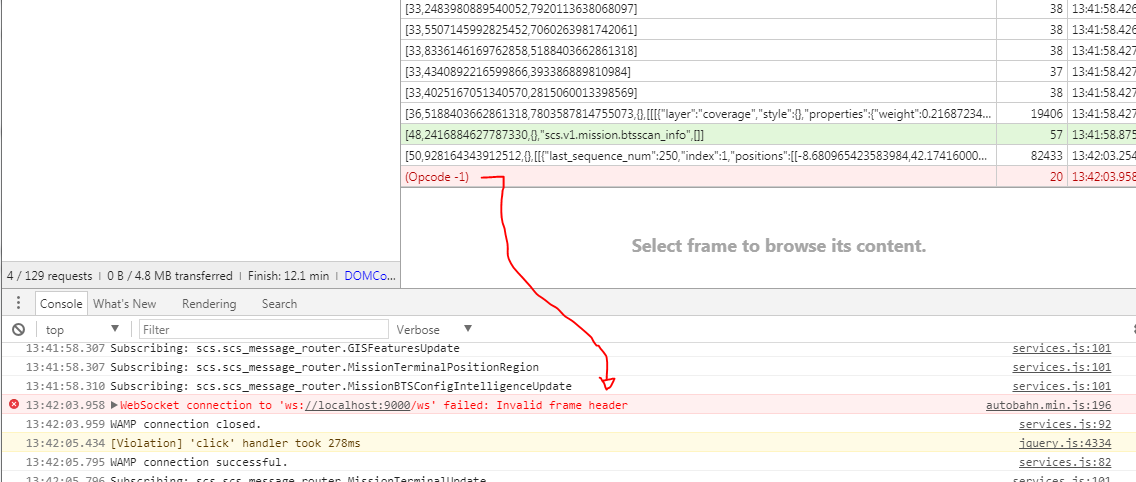Open services.js:101 link on MissionTerminalPositionRegion row

tap(1061, 367)
